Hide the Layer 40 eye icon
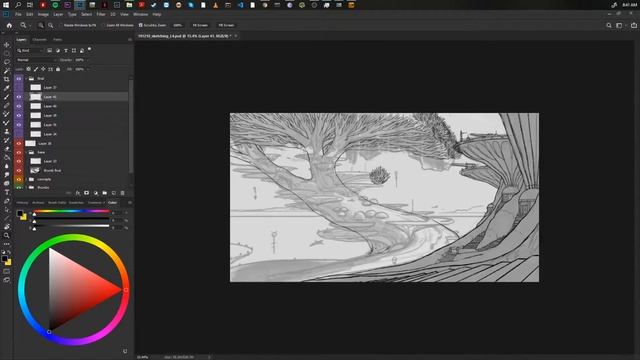Image resolution: width=640 pixels, height=360 pixels. click(19, 106)
